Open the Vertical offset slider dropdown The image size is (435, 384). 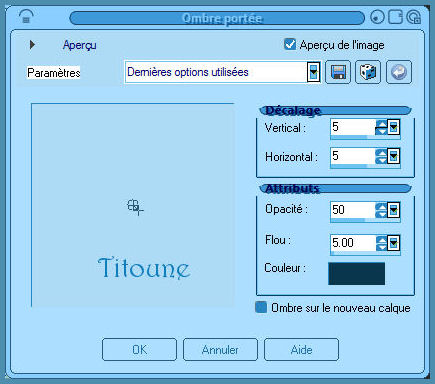(x=394, y=127)
